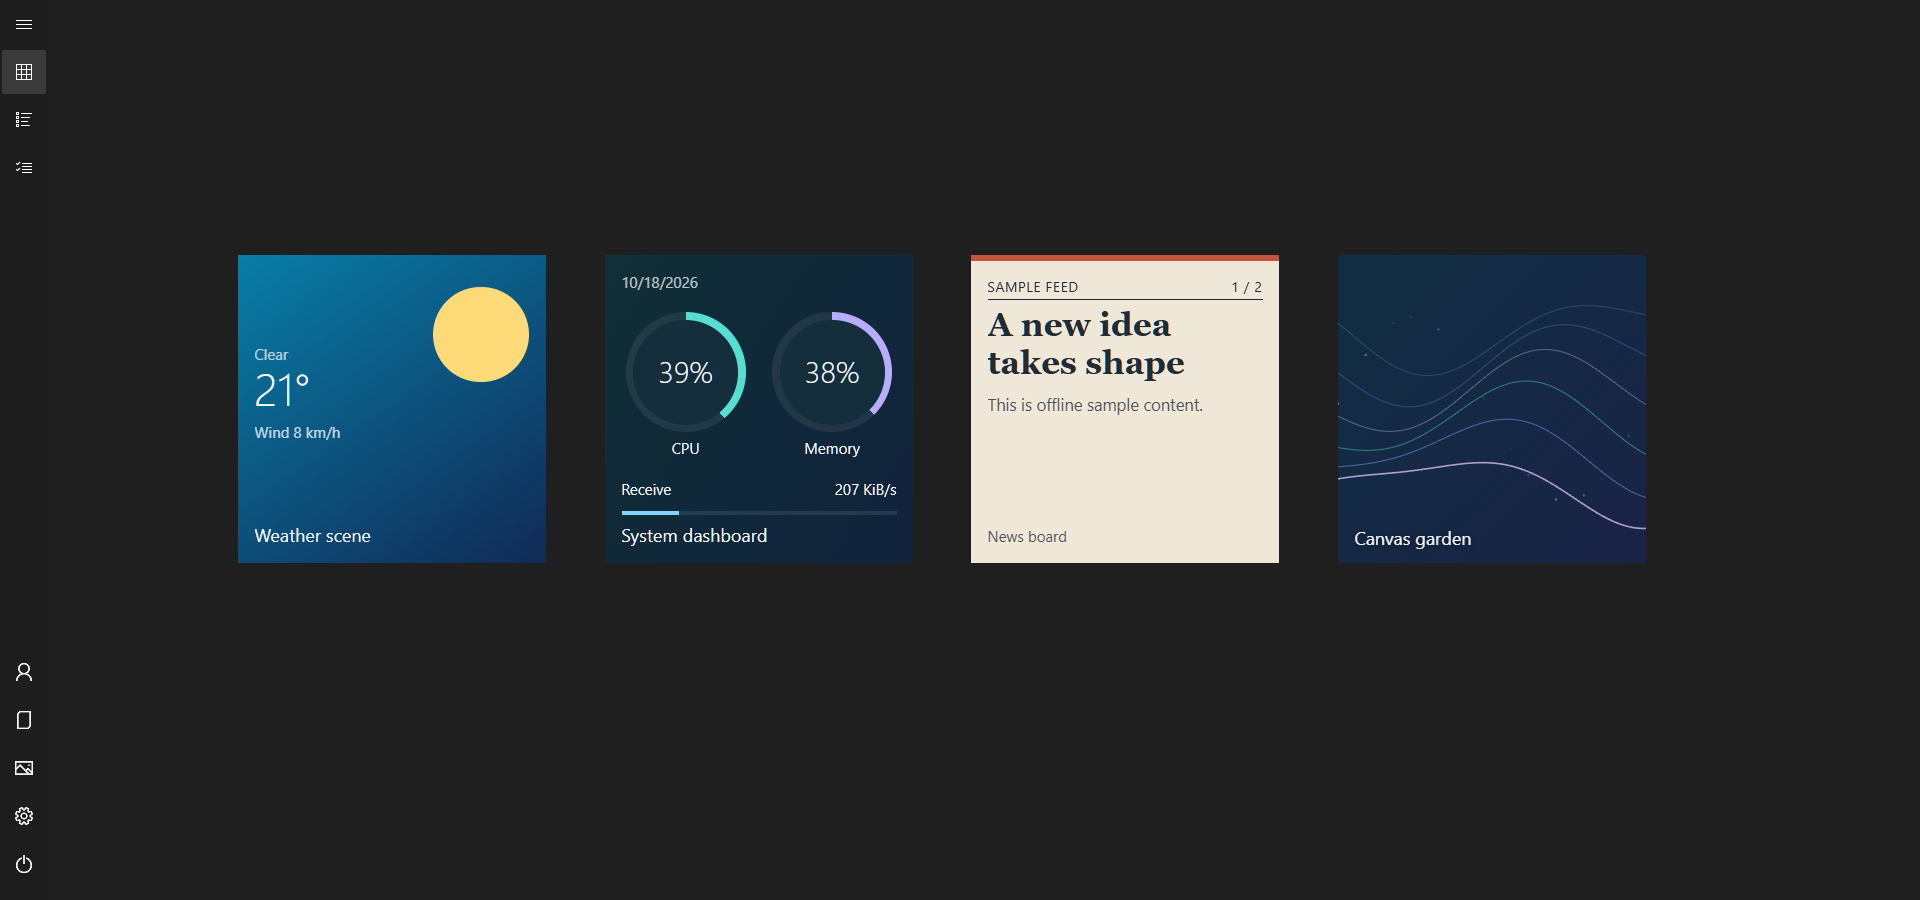Click the '207 KiB/s' value
The image size is (1920, 900).
tap(866, 490)
